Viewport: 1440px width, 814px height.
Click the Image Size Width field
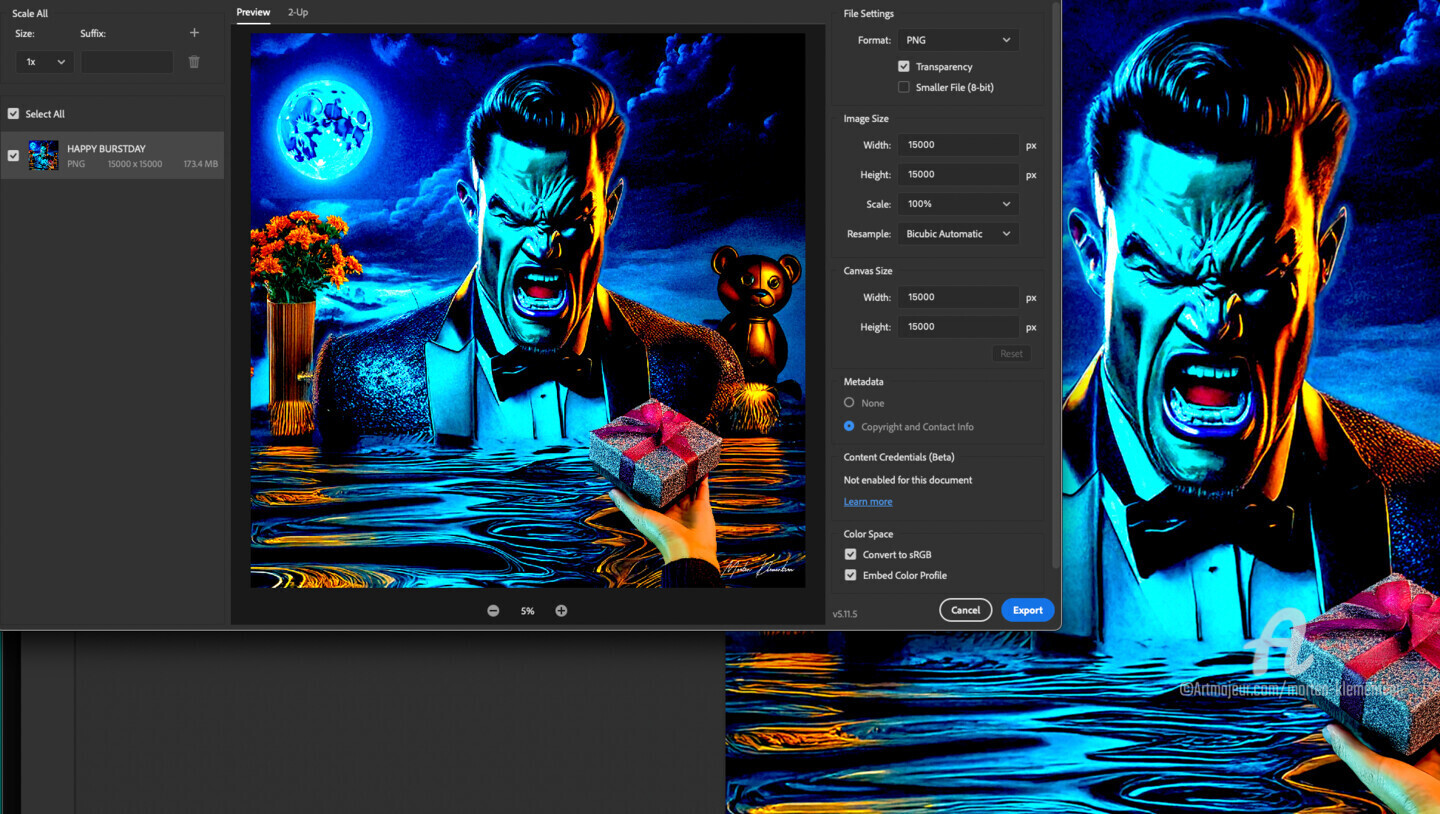(x=958, y=145)
